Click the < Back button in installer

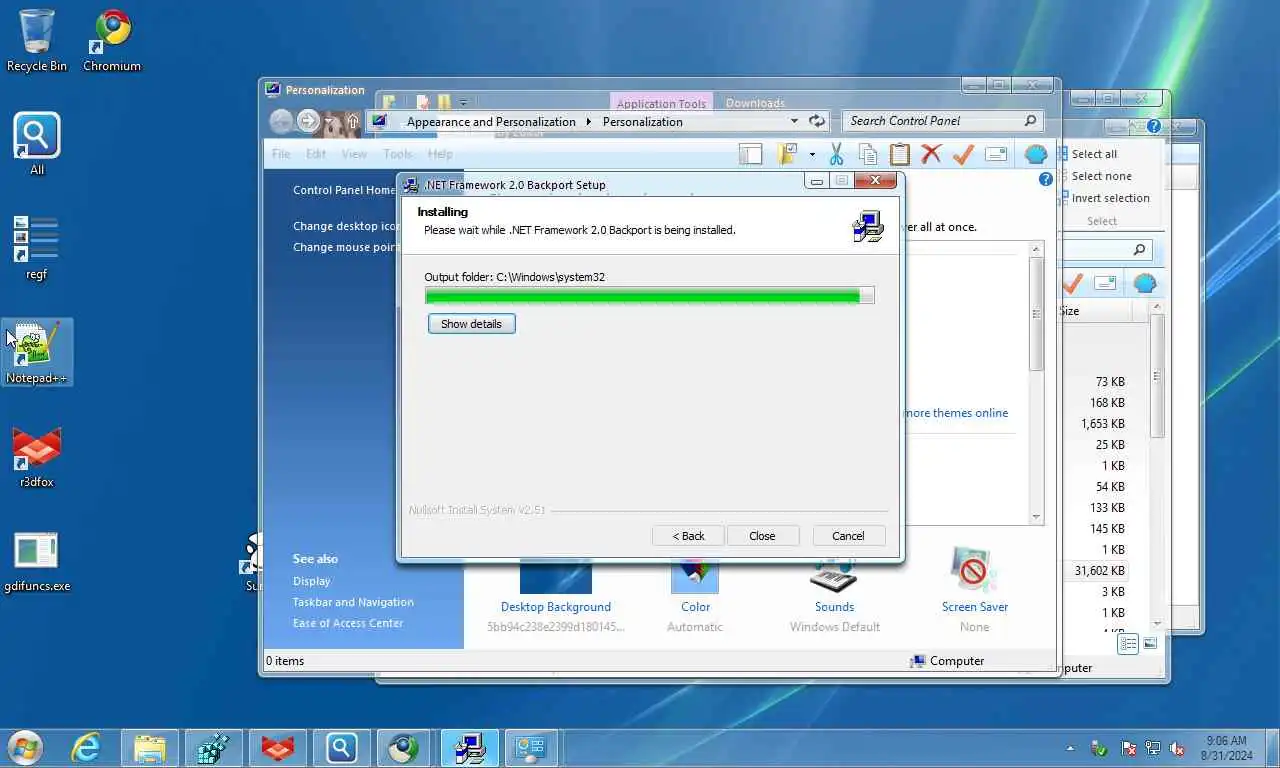coord(688,536)
